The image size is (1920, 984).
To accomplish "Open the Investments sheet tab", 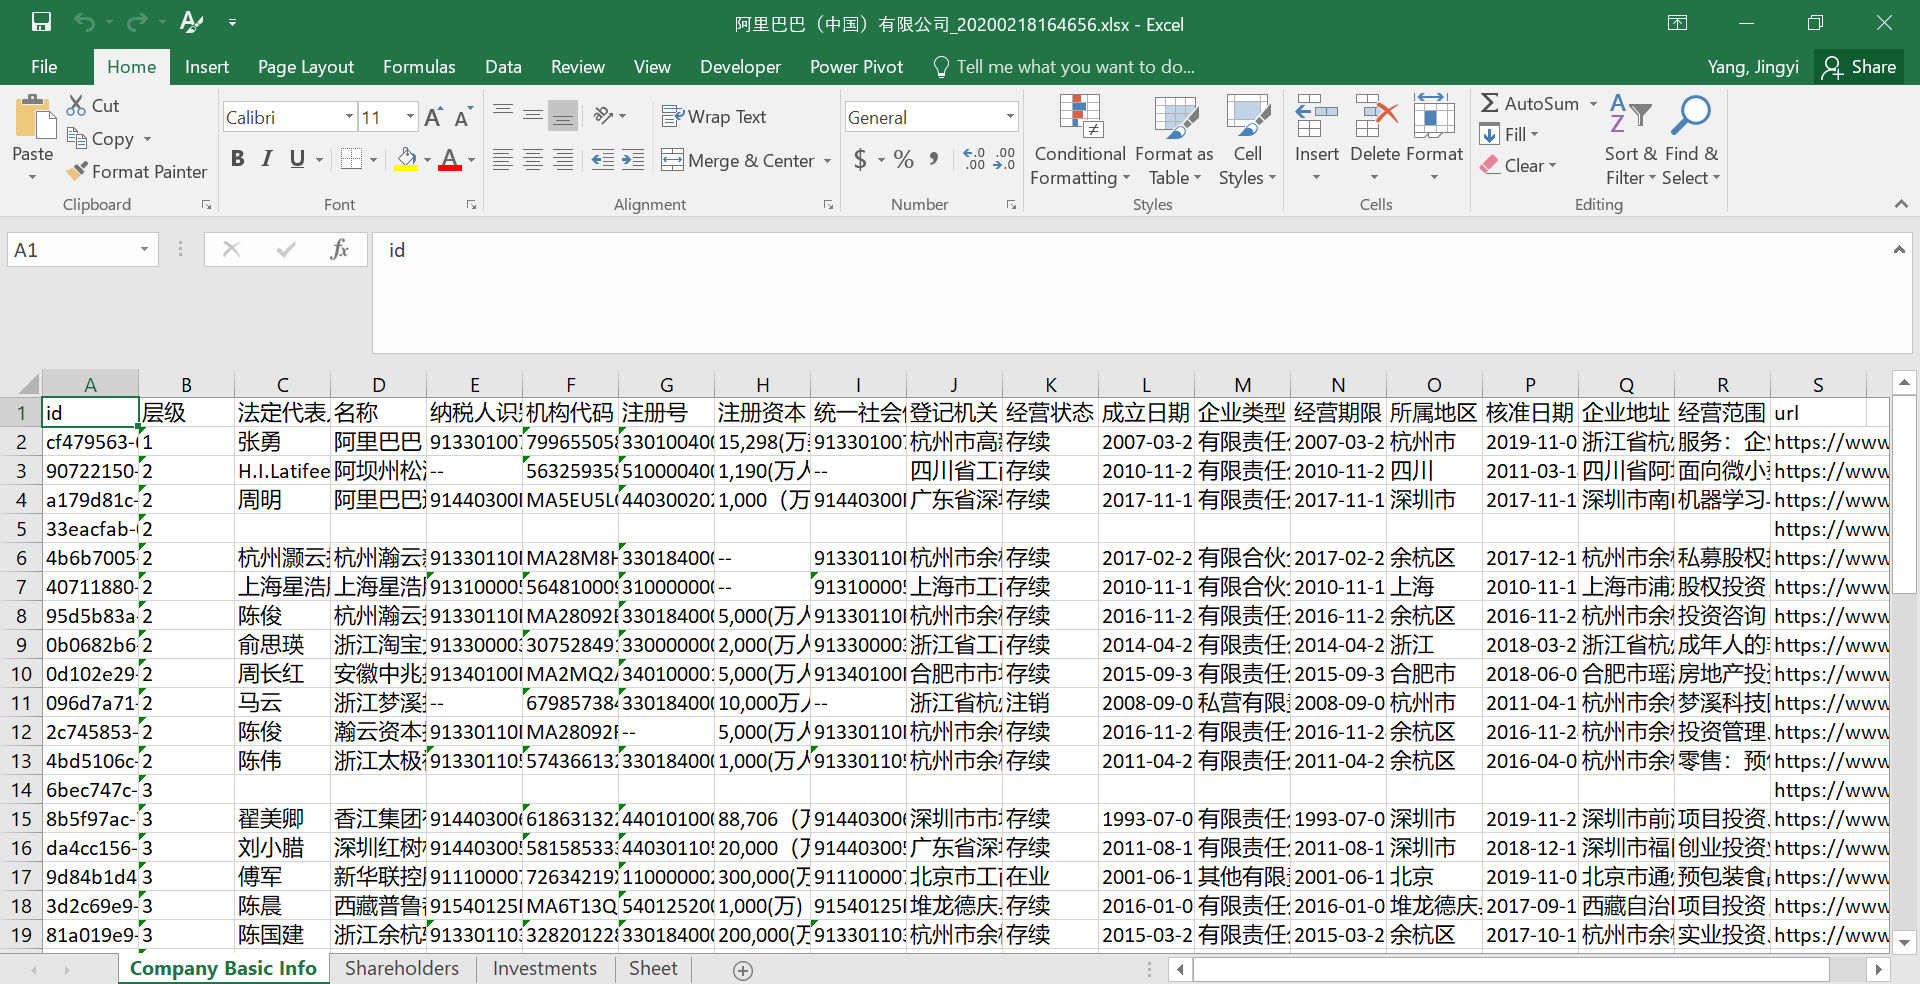I will 545,968.
